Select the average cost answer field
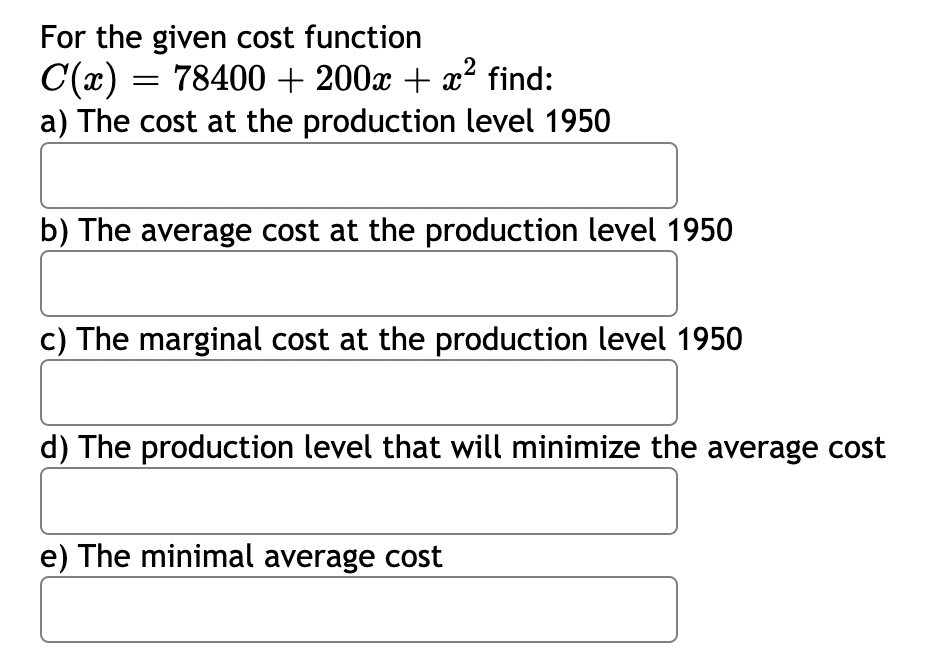This screenshot has width=950, height=664. click(x=358, y=284)
